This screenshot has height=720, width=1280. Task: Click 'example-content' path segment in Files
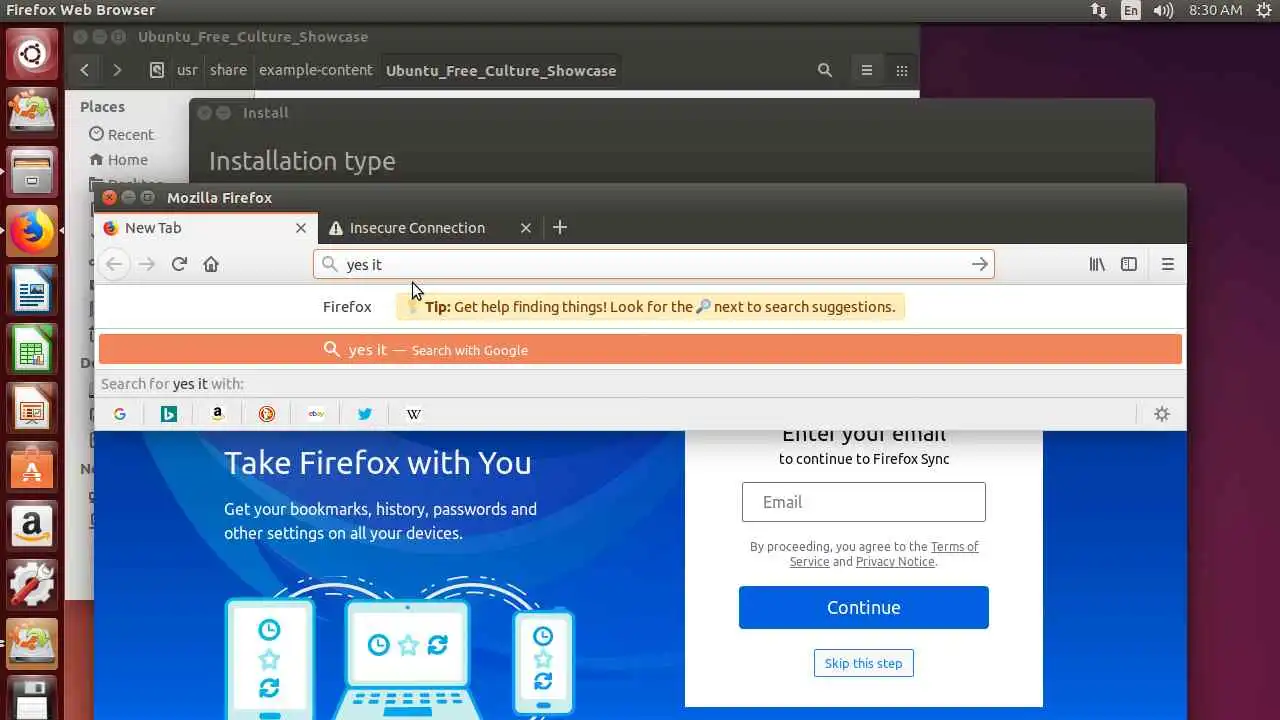(x=316, y=70)
